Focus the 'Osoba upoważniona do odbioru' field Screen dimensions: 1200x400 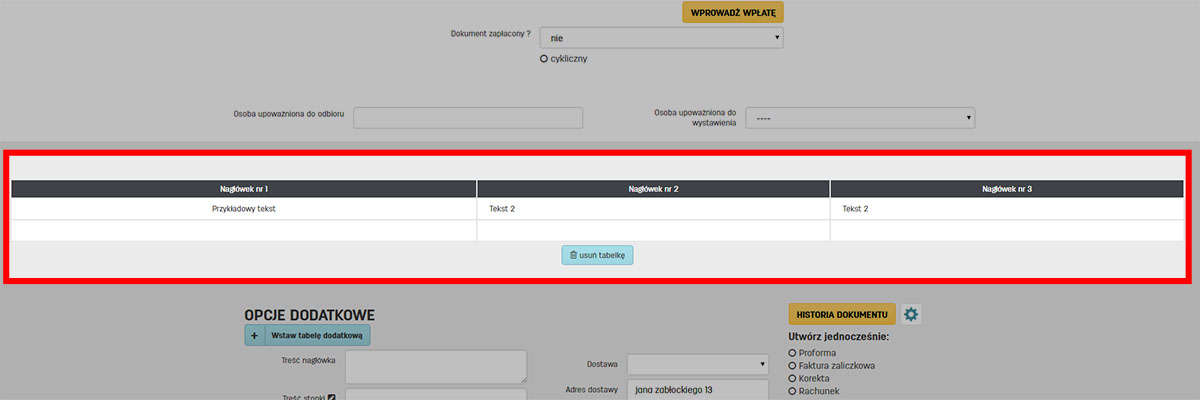tap(467, 118)
